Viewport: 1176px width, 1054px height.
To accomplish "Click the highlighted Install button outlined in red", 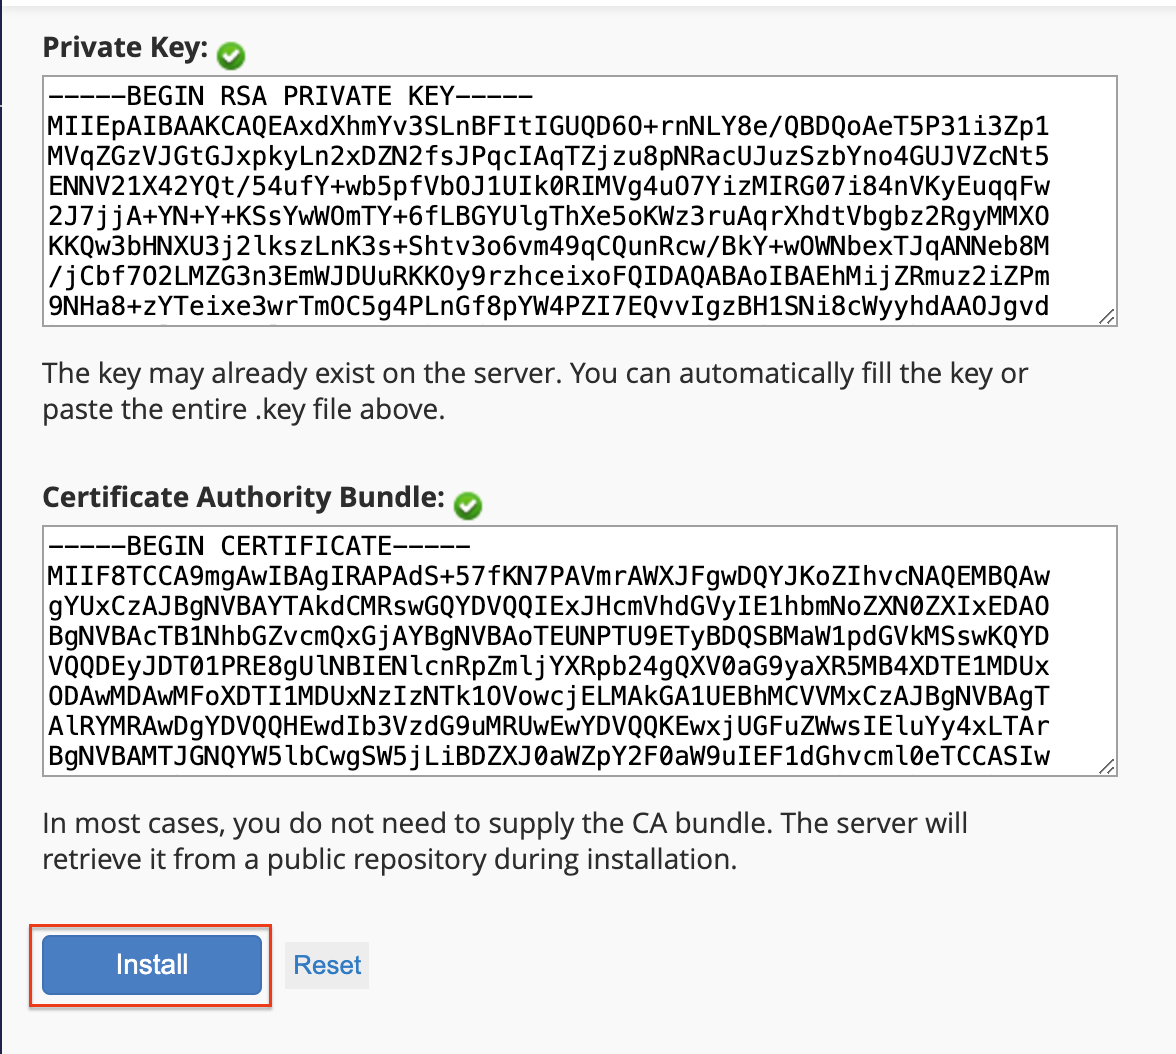I will 151,964.
